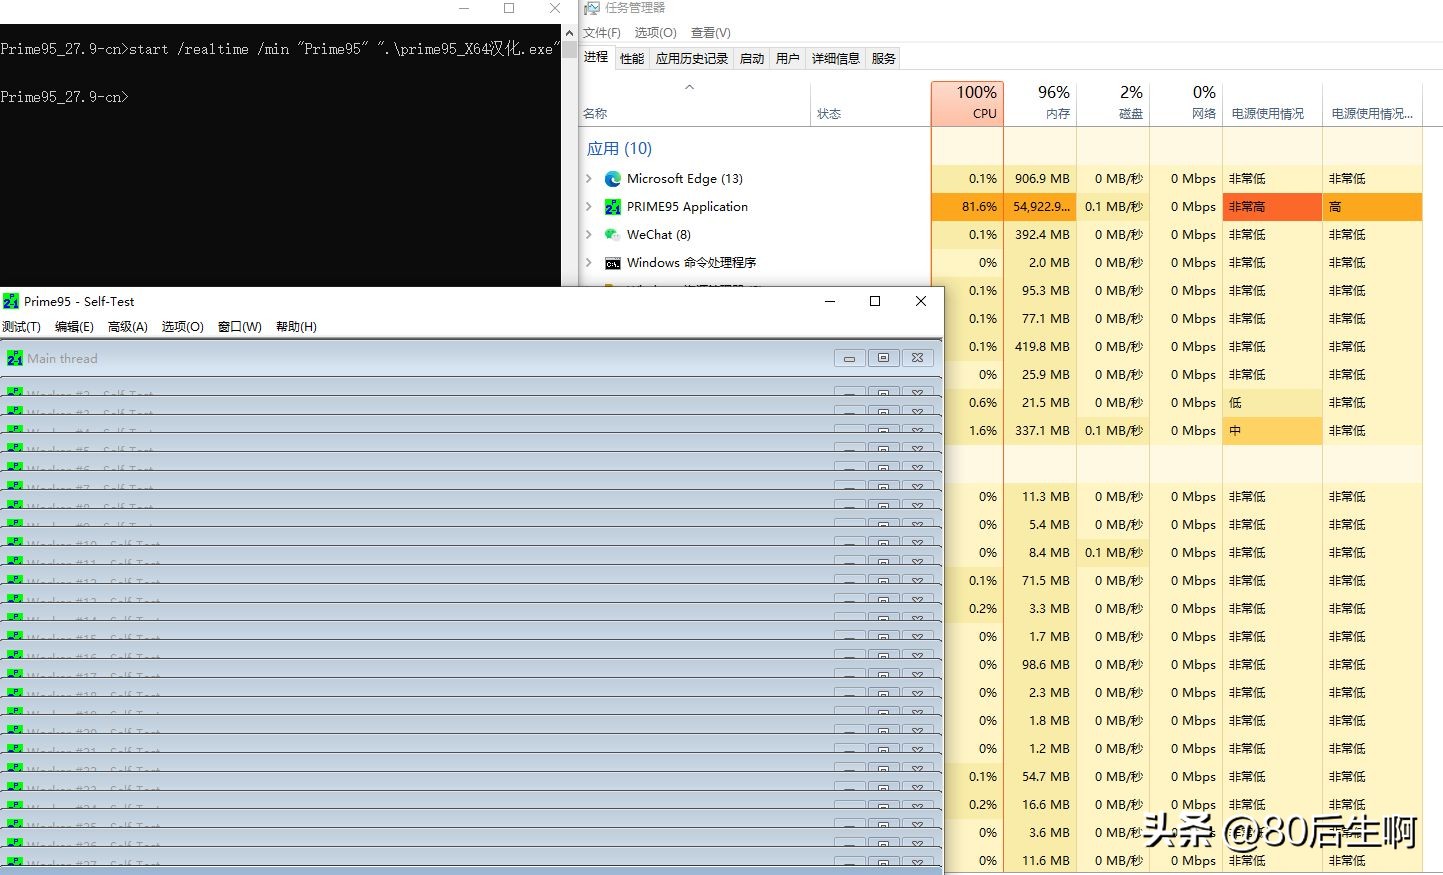Open the 高级(A) menu in Prime95
The width and height of the screenshot is (1443, 875).
[x=127, y=327]
